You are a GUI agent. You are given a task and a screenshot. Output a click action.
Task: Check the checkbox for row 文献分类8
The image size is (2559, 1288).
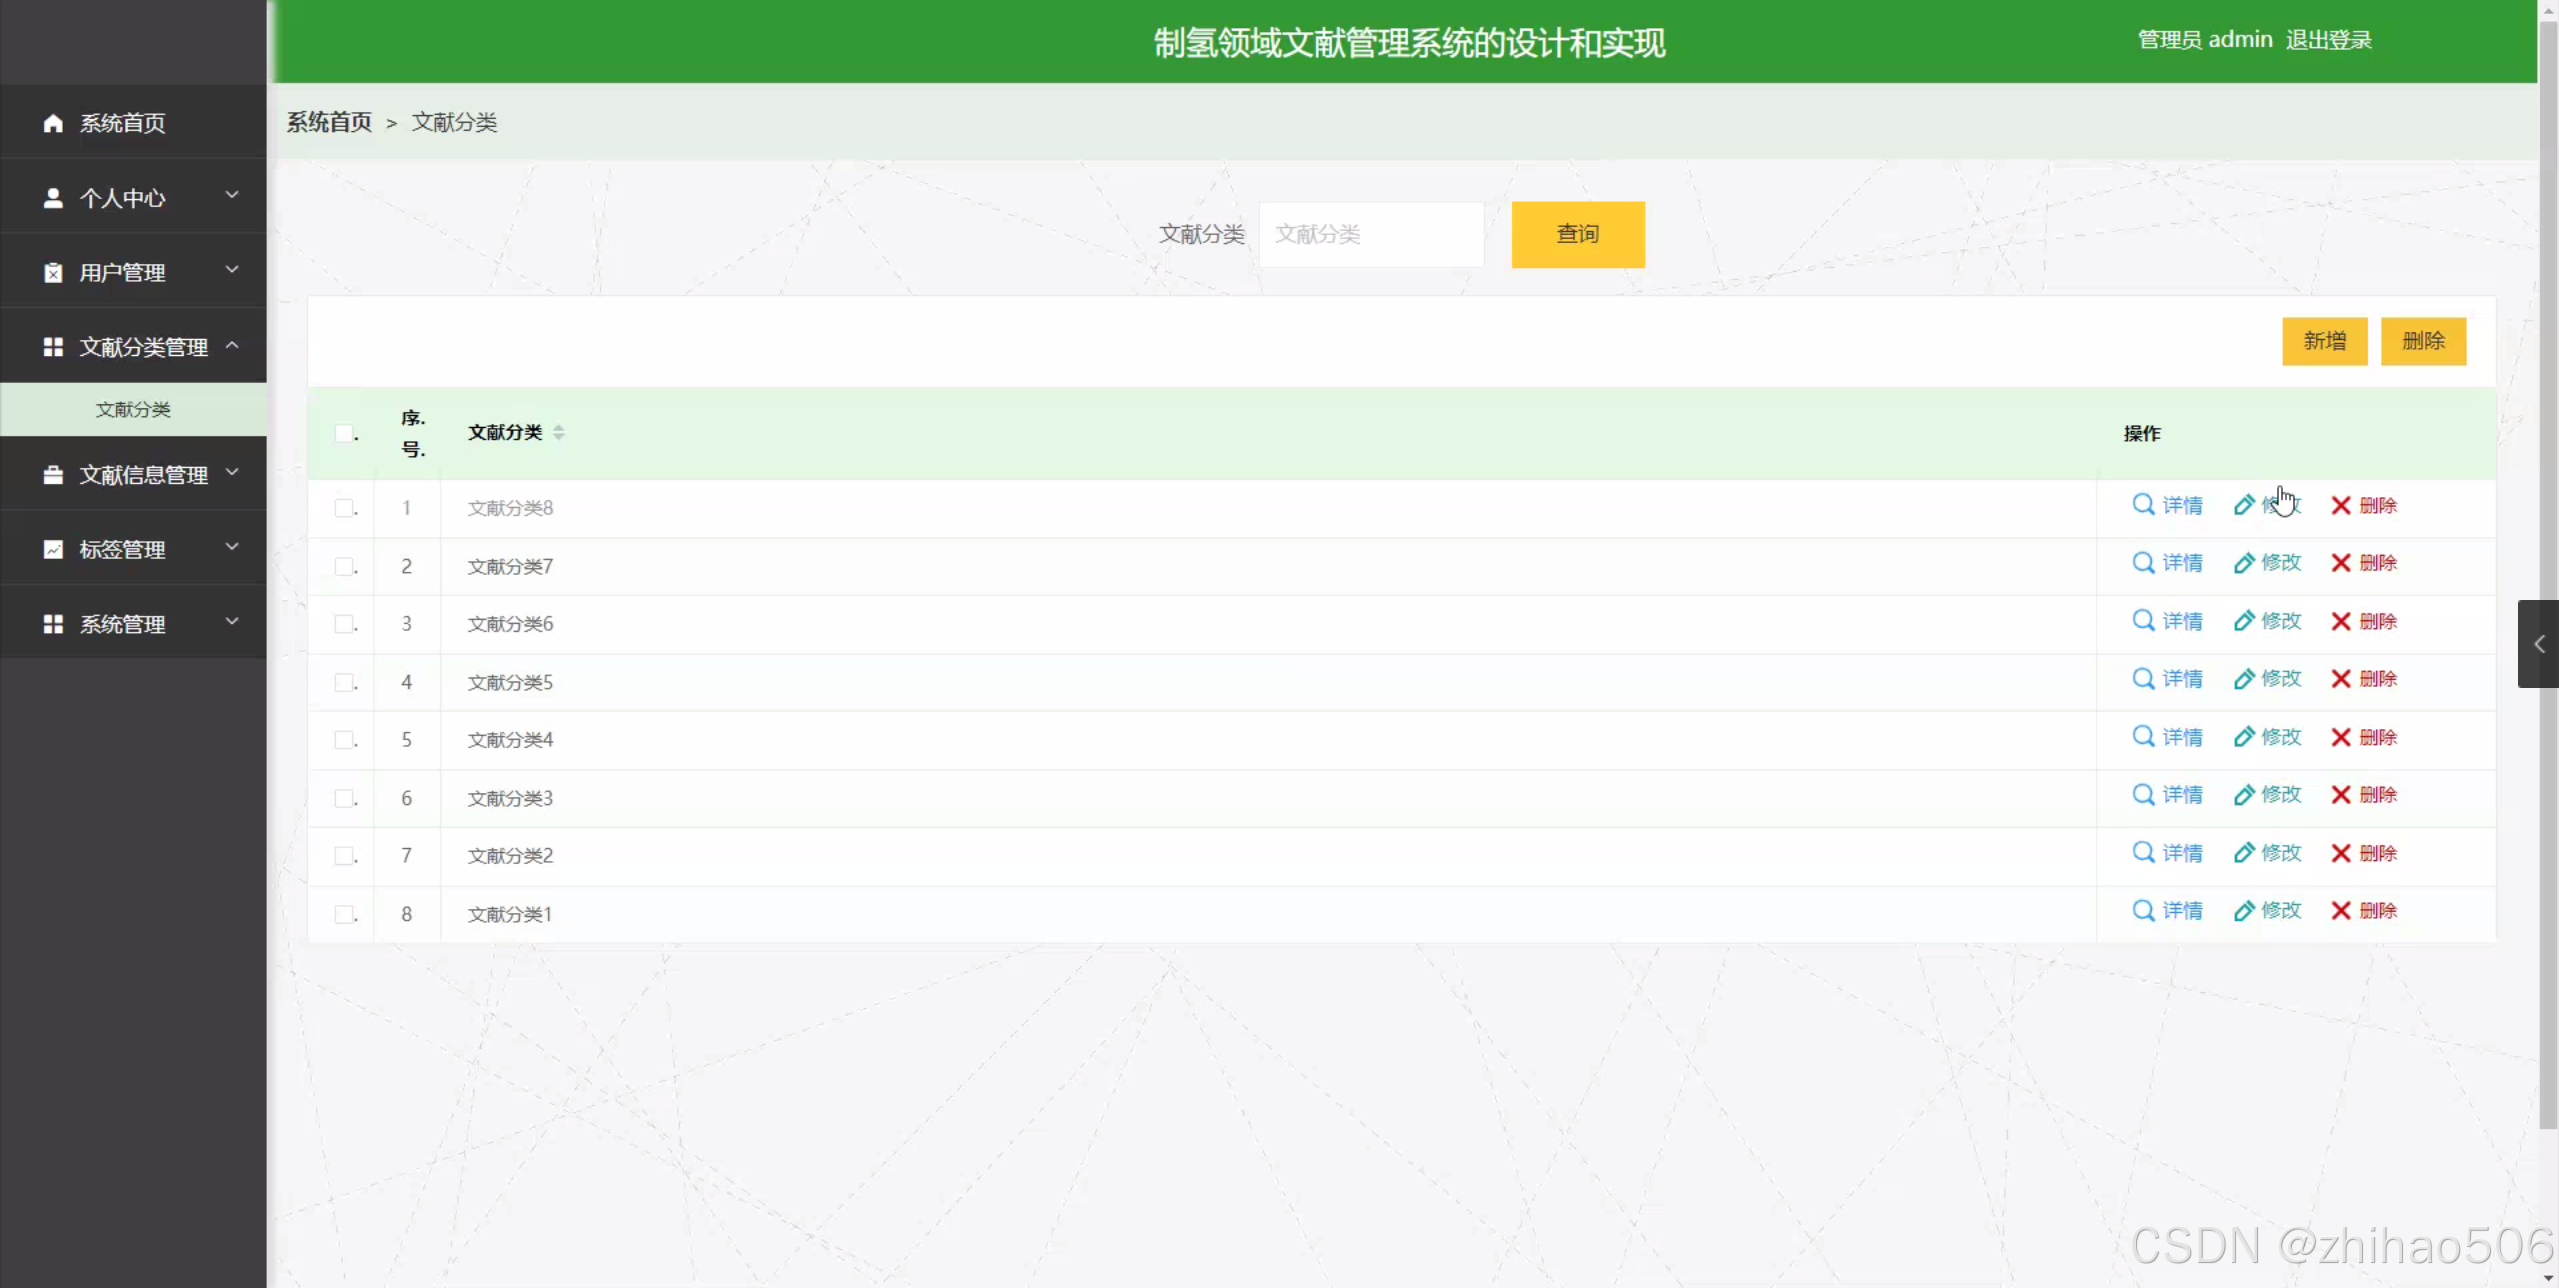[x=344, y=508]
